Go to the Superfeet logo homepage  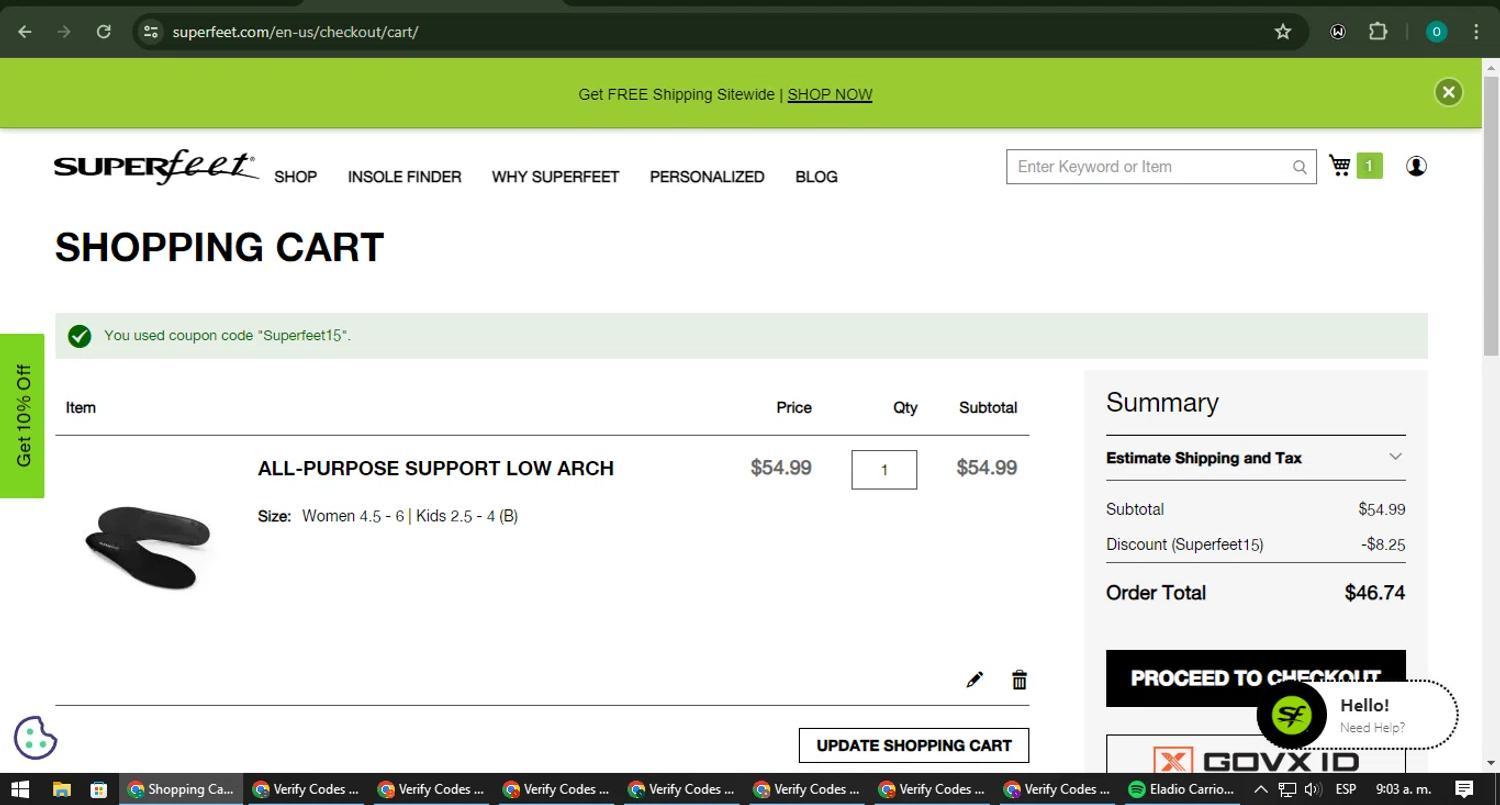(155, 166)
